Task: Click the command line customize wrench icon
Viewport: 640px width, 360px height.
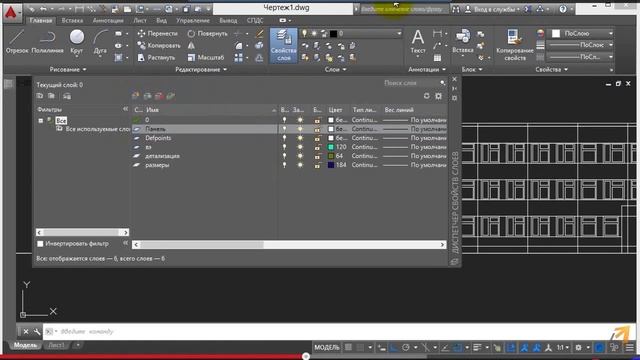Action: point(37,331)
